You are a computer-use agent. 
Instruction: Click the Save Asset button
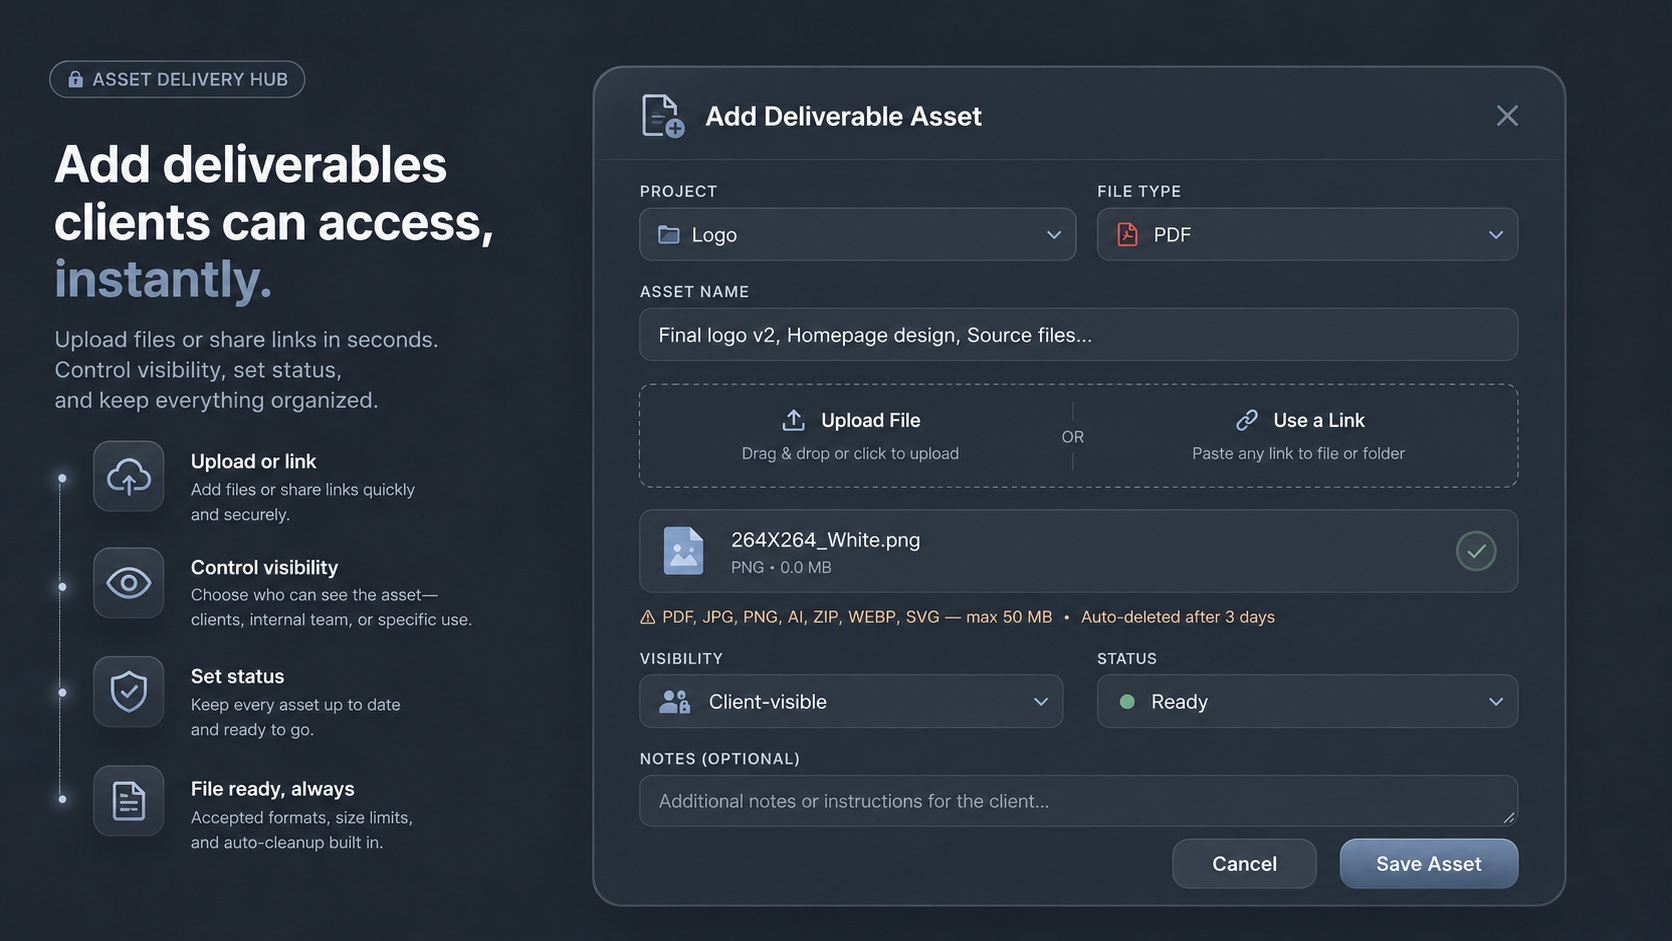[1429, 864]
